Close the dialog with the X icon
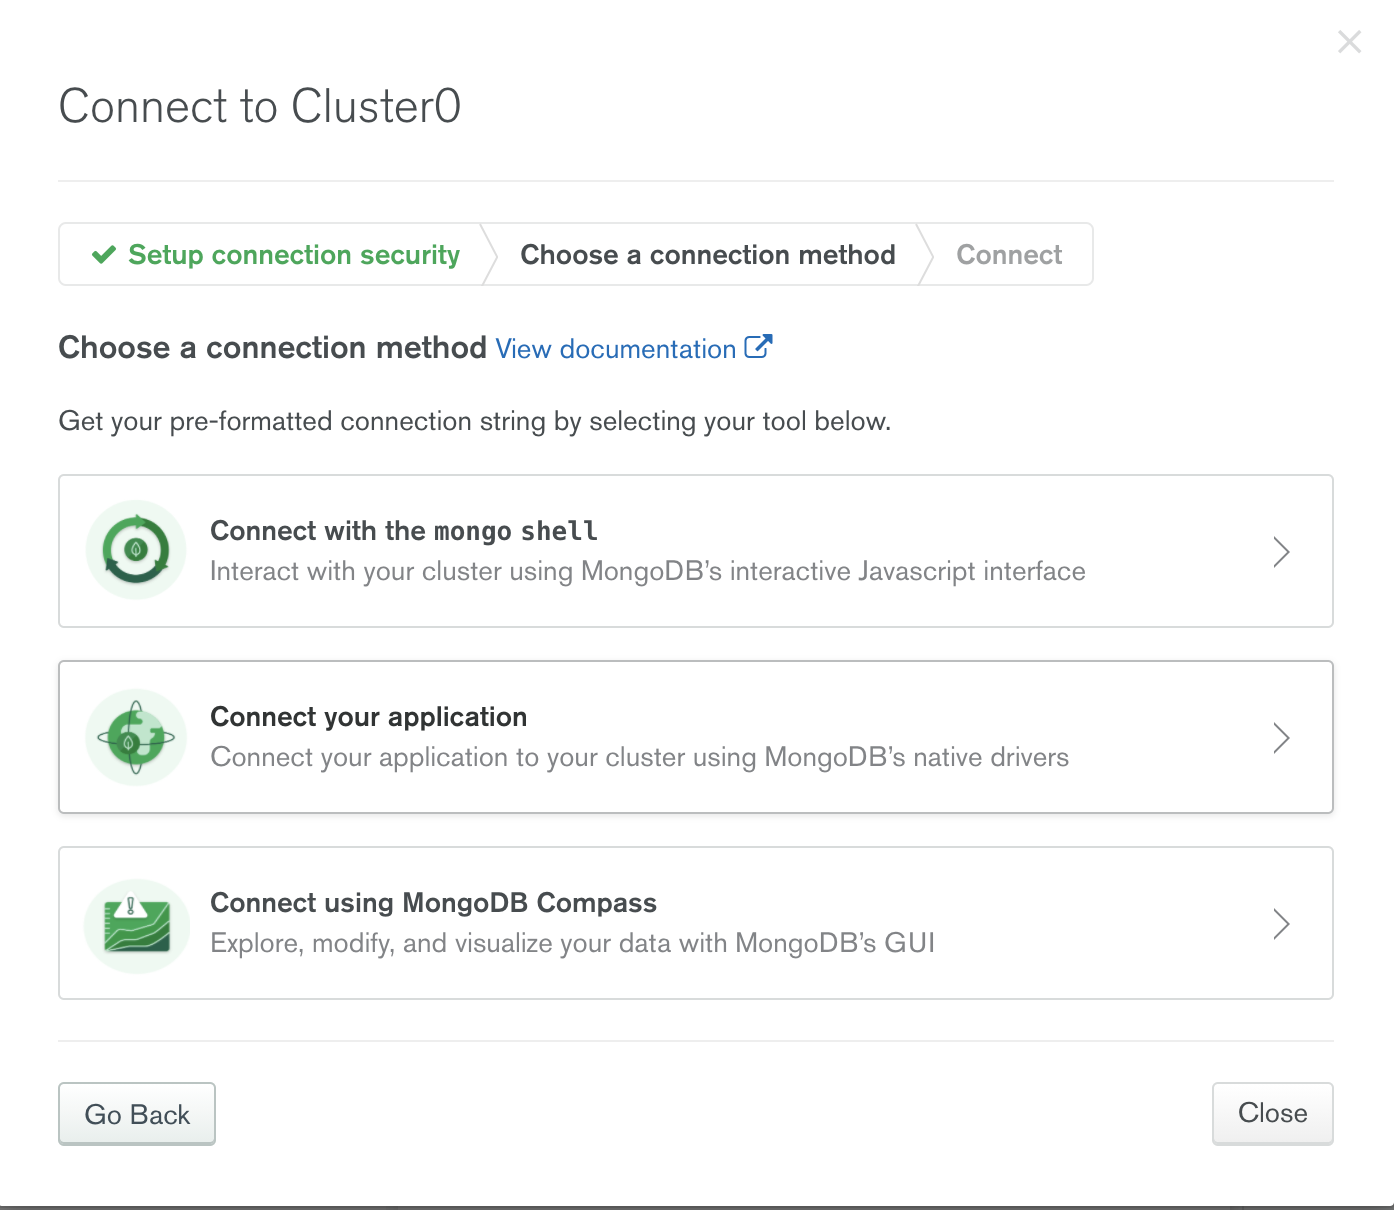Image resolution: width=1394 pixels, height=1210 pixels. 1349,42
